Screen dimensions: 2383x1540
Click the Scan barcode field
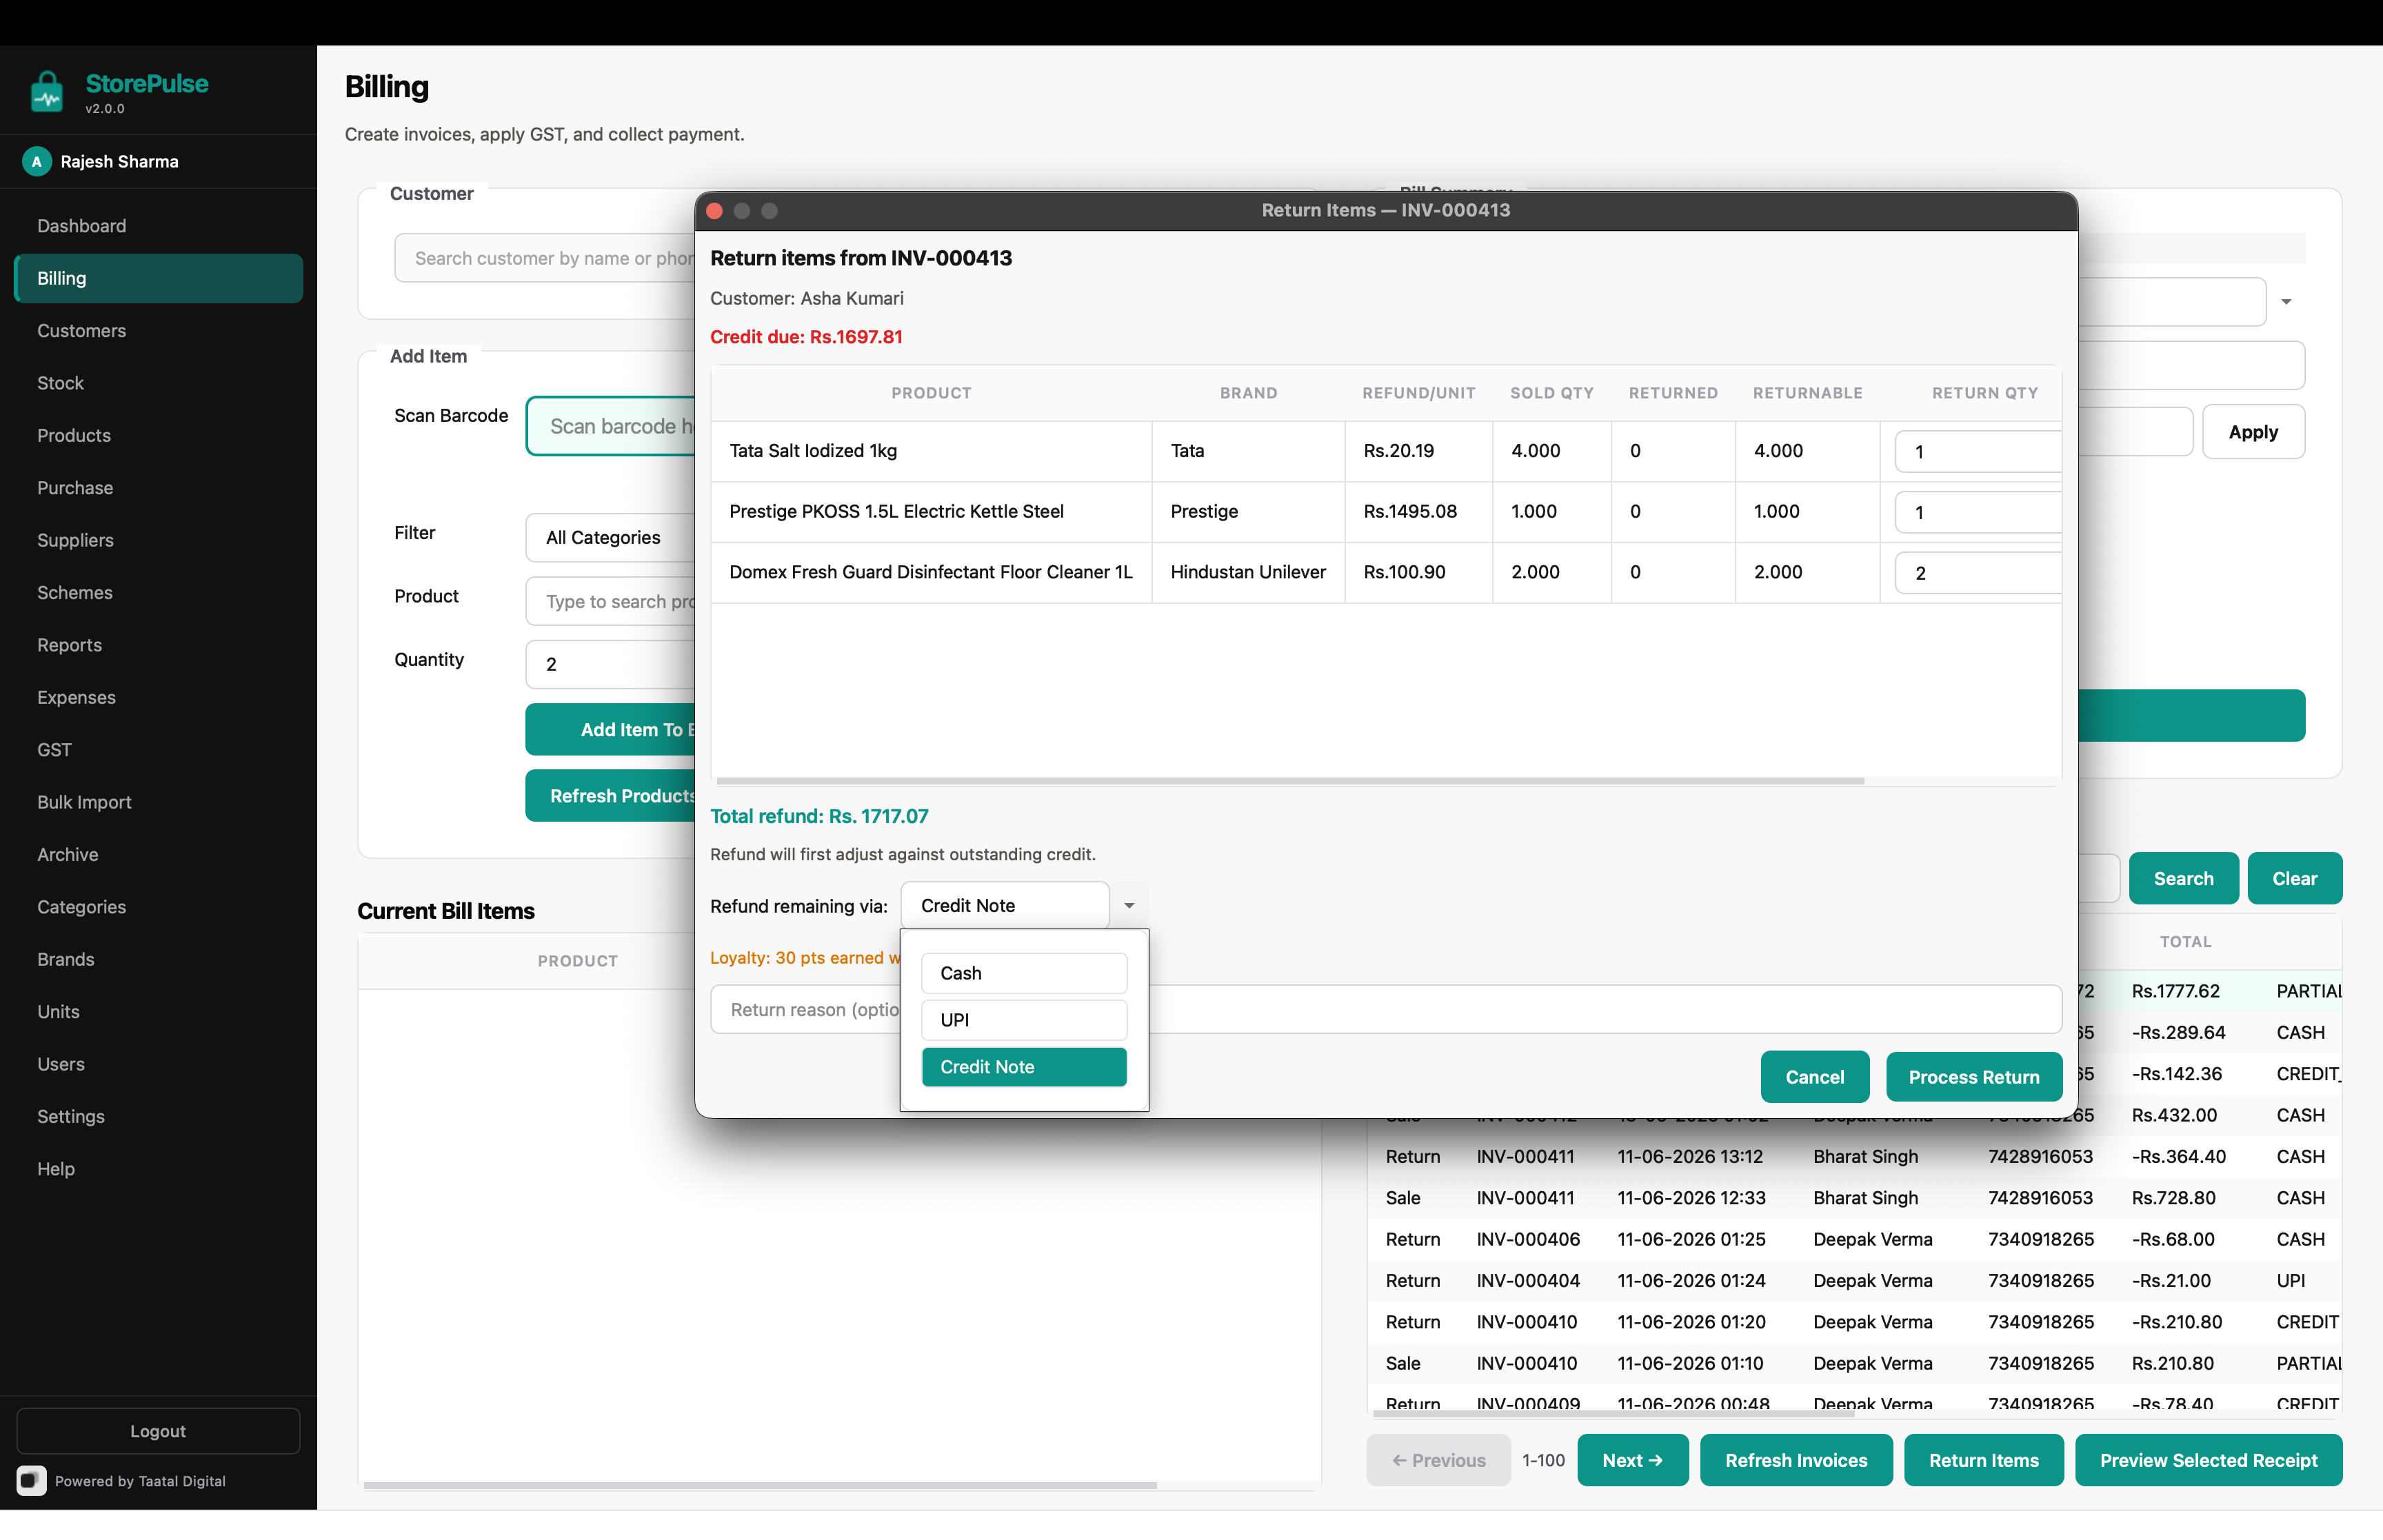[611, 427]
